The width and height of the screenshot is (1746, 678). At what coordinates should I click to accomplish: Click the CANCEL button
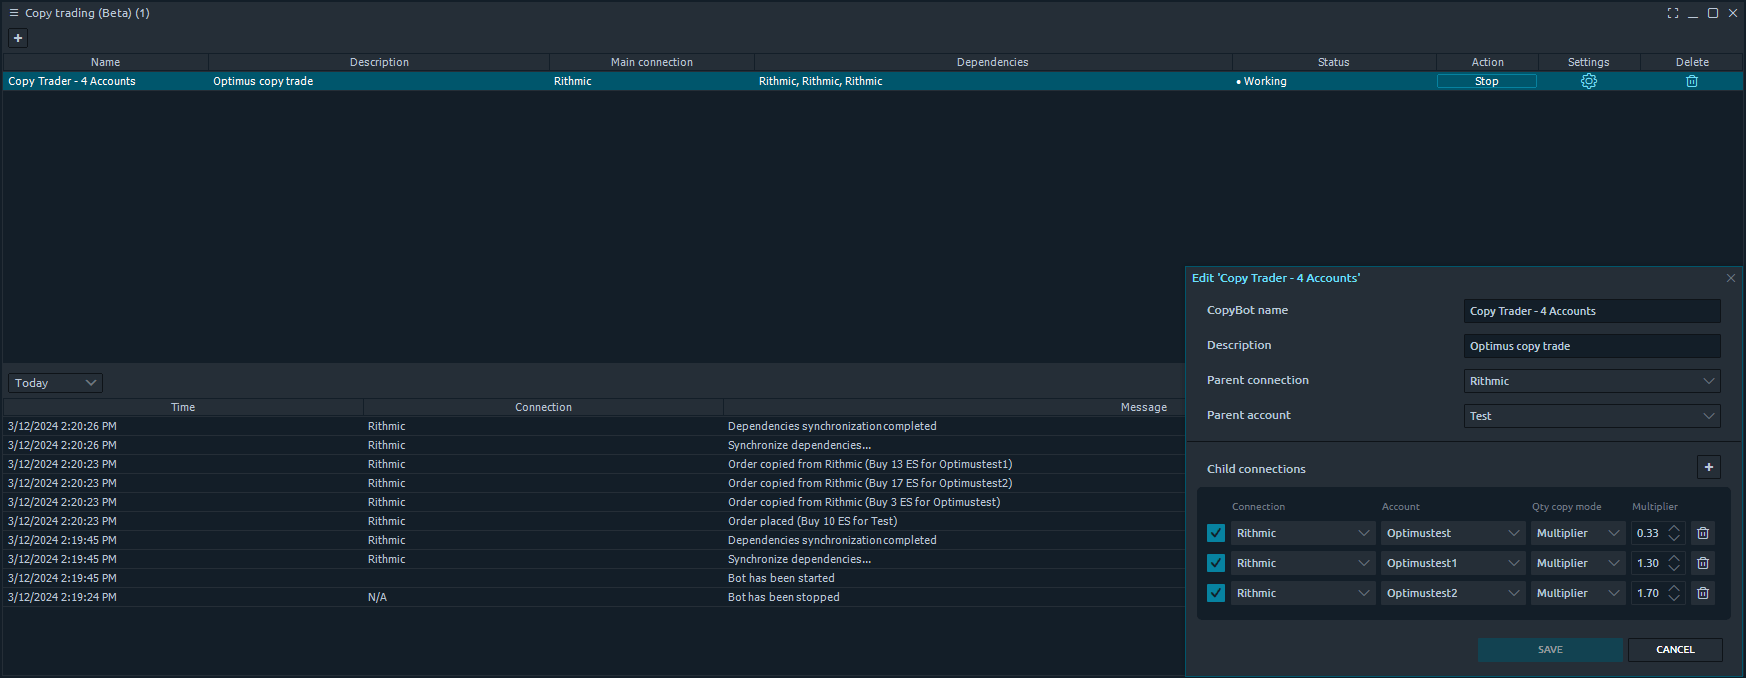(x=1675, y=649)
